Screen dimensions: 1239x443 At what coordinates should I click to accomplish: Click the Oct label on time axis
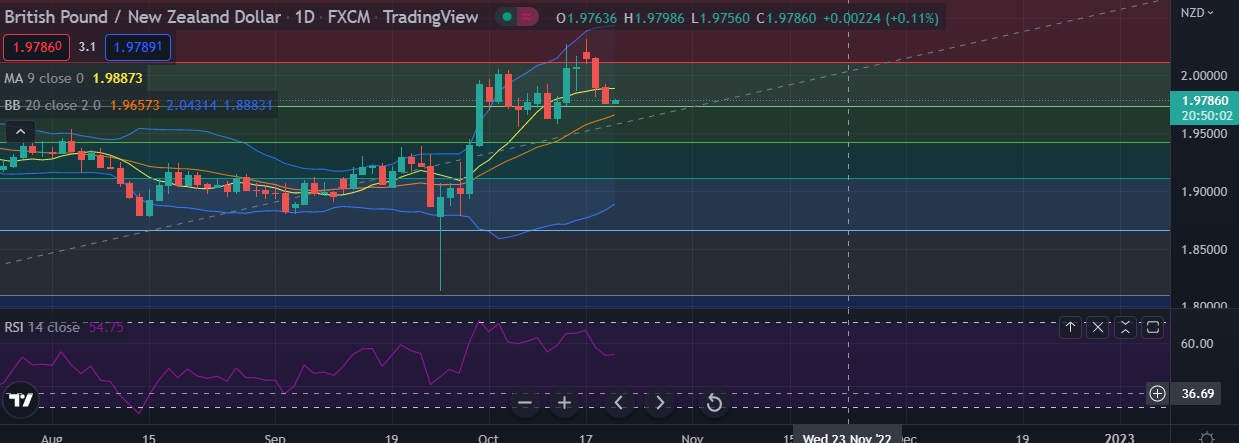point(489,438)
